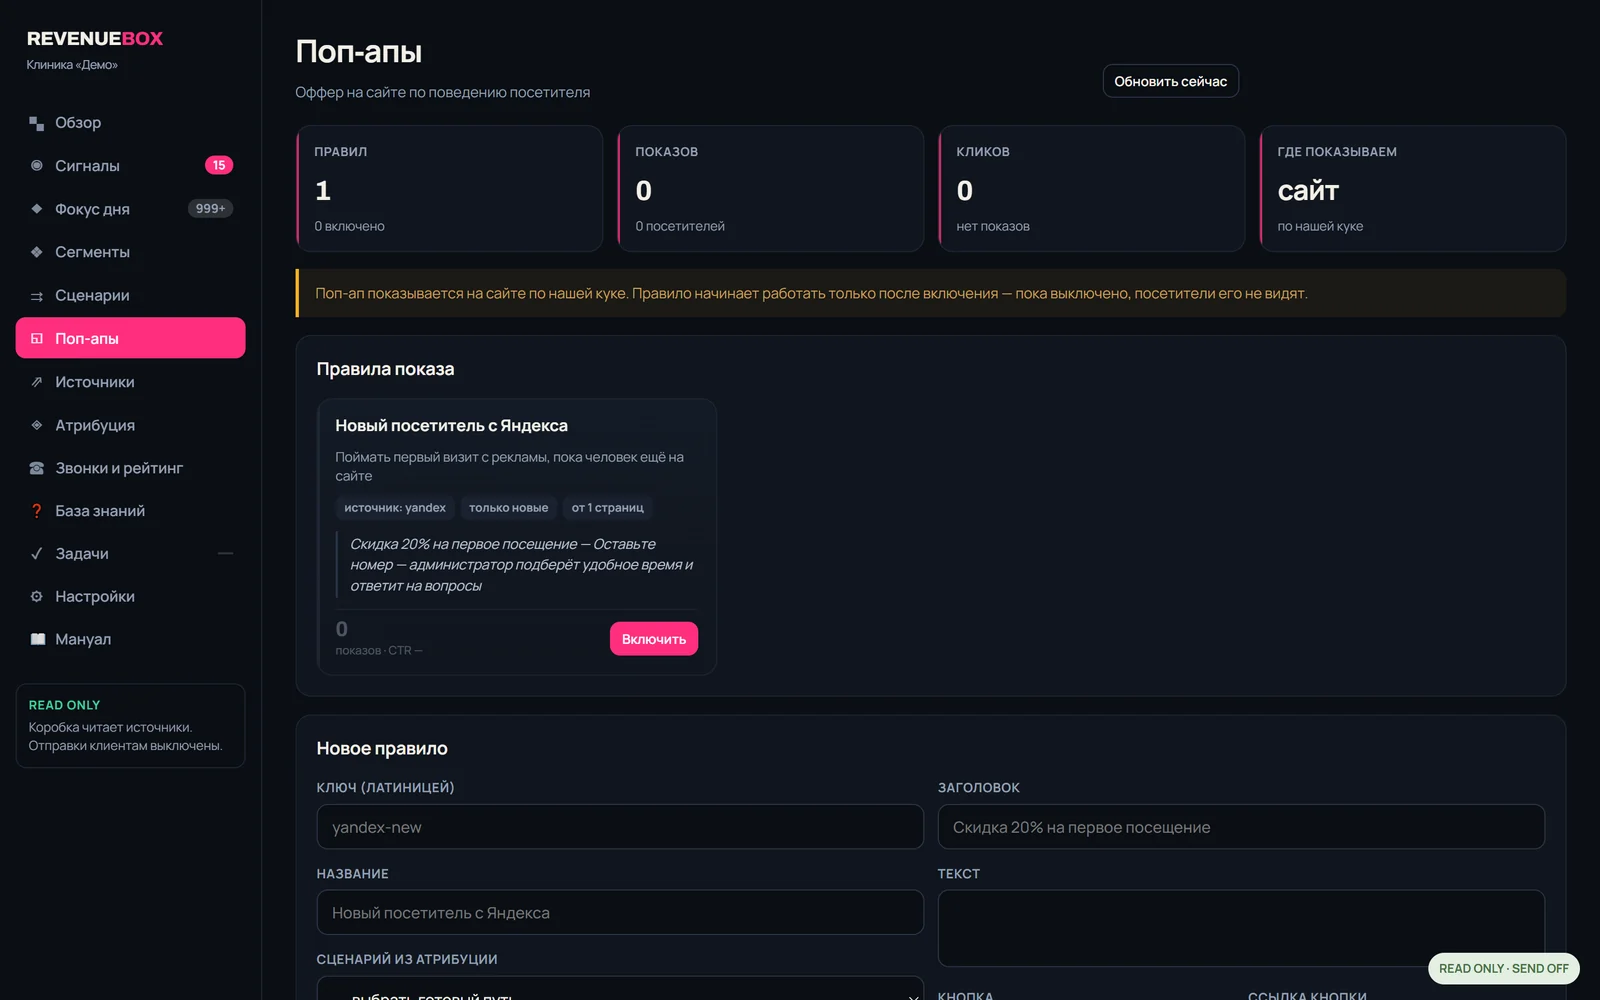1600x1000 pixels.
Task: Click the База знаний question mark icon
Action: [x=37, y=511]
